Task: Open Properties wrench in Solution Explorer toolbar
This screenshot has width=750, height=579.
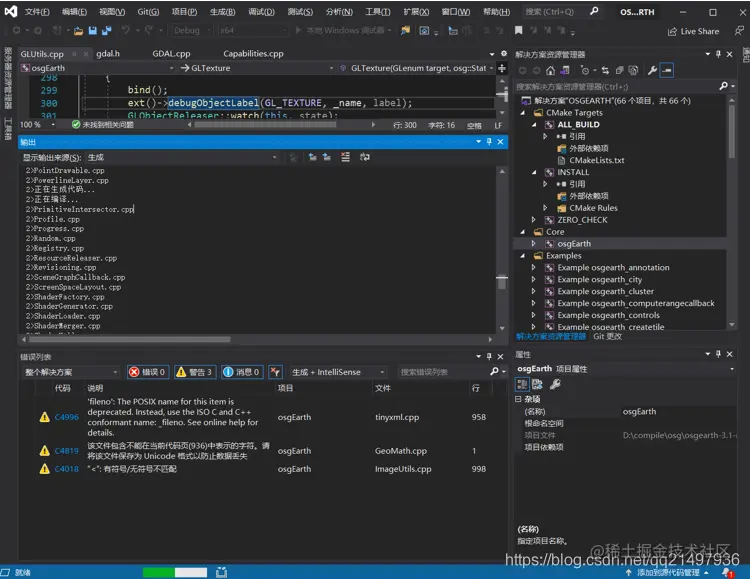Action: point(652,70)
